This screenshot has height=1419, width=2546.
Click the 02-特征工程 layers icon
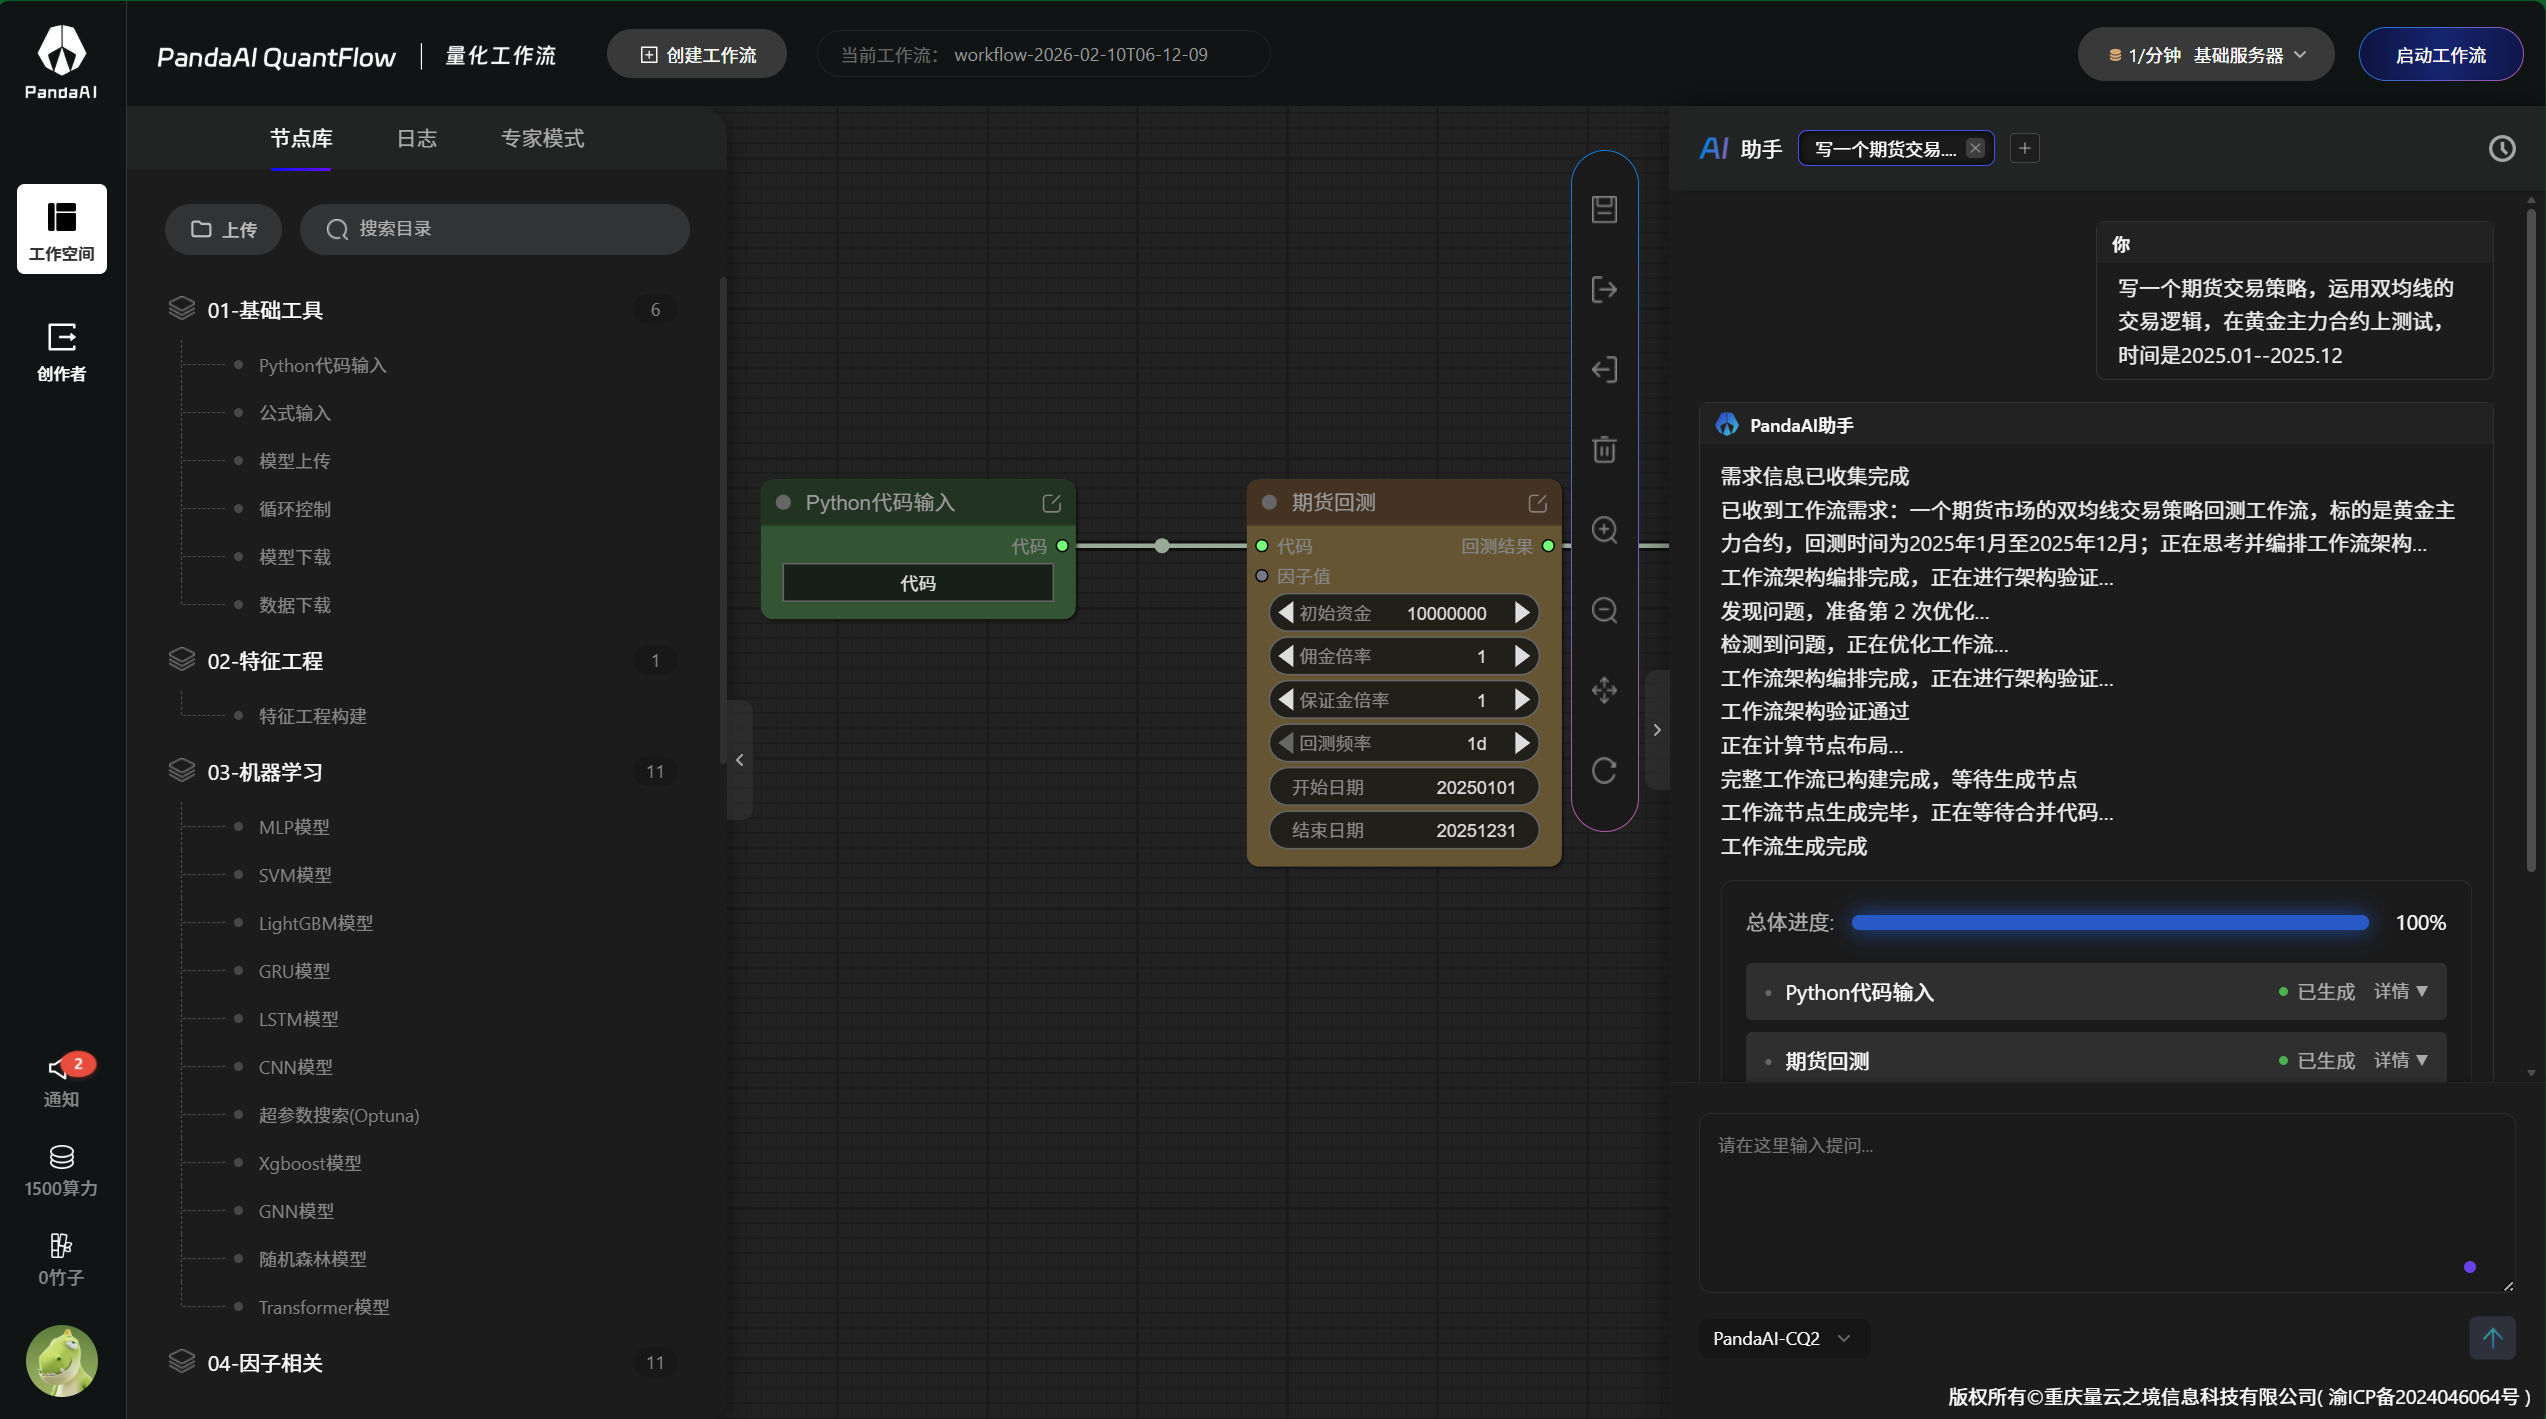click(x=182, y=659)
